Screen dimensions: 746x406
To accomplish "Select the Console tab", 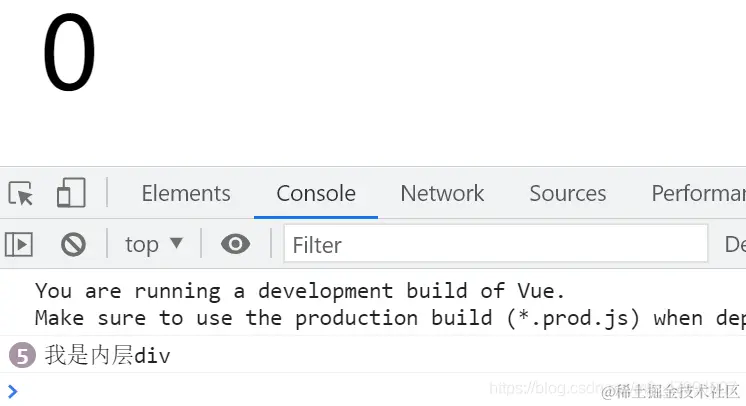I will pos(316,193).
